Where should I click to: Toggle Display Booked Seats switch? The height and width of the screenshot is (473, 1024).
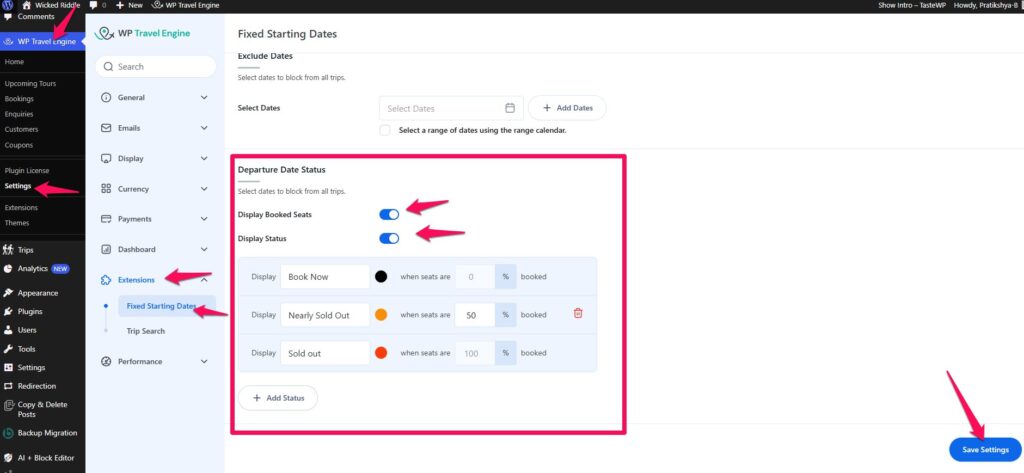(389, 214)
